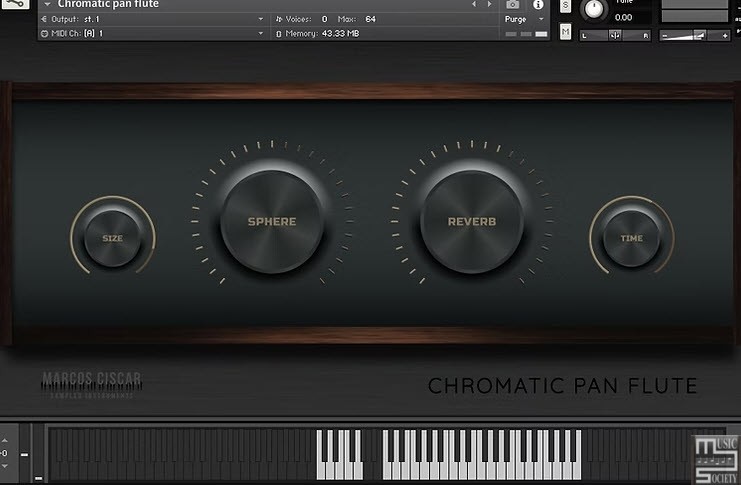741x485 pixels.
Task: Click the instrument info 'i' icon
Action: 538,5
